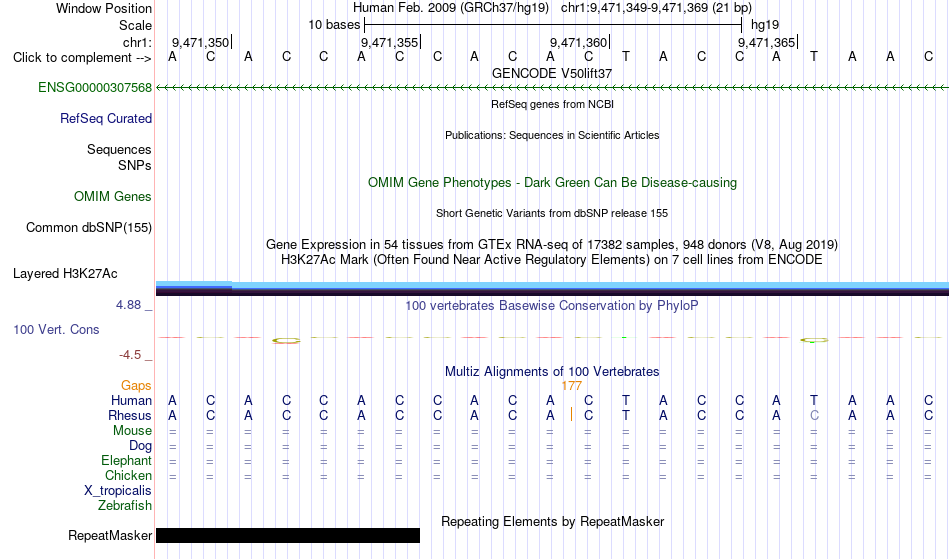Click the black RepeatMasker repeat element bar
Screen dimensions: 950x559
(288, 535)
